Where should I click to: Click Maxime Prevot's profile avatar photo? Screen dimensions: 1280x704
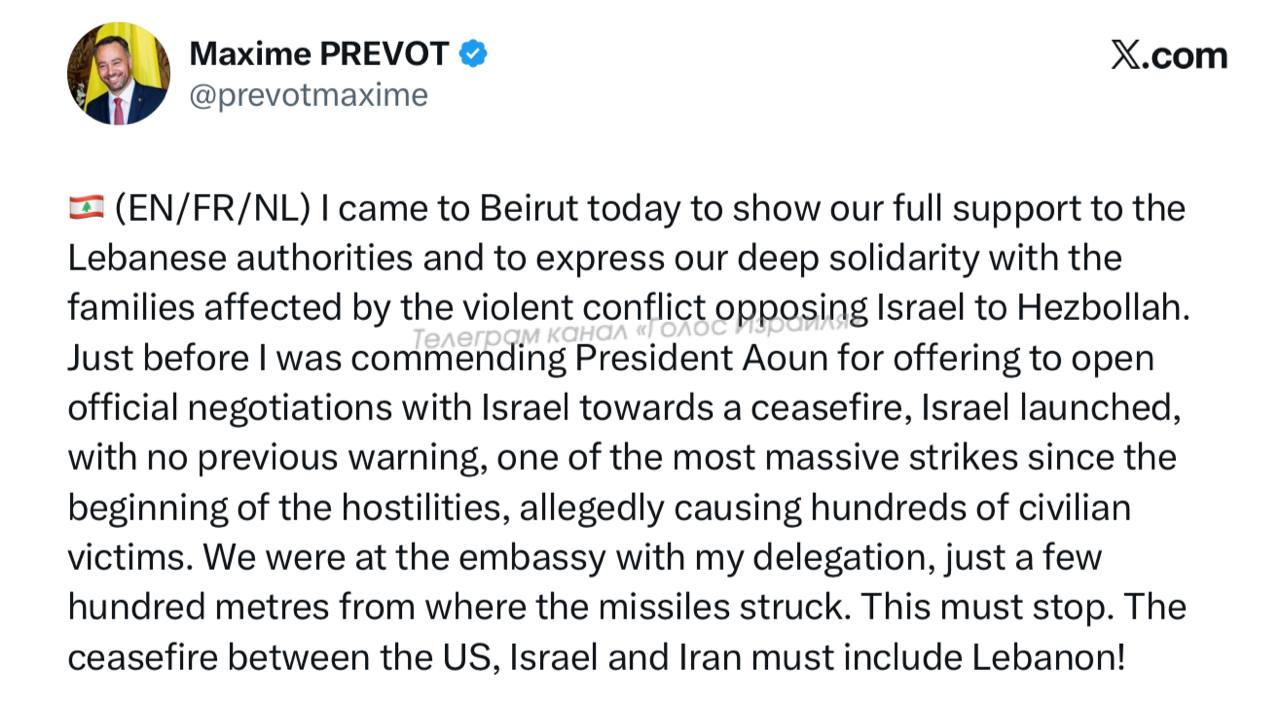pyautogui.click(x=118, y=74)
